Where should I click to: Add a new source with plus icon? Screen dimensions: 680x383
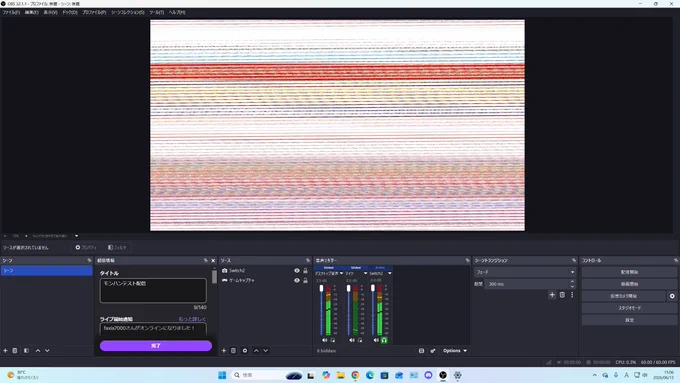[224, 350]
